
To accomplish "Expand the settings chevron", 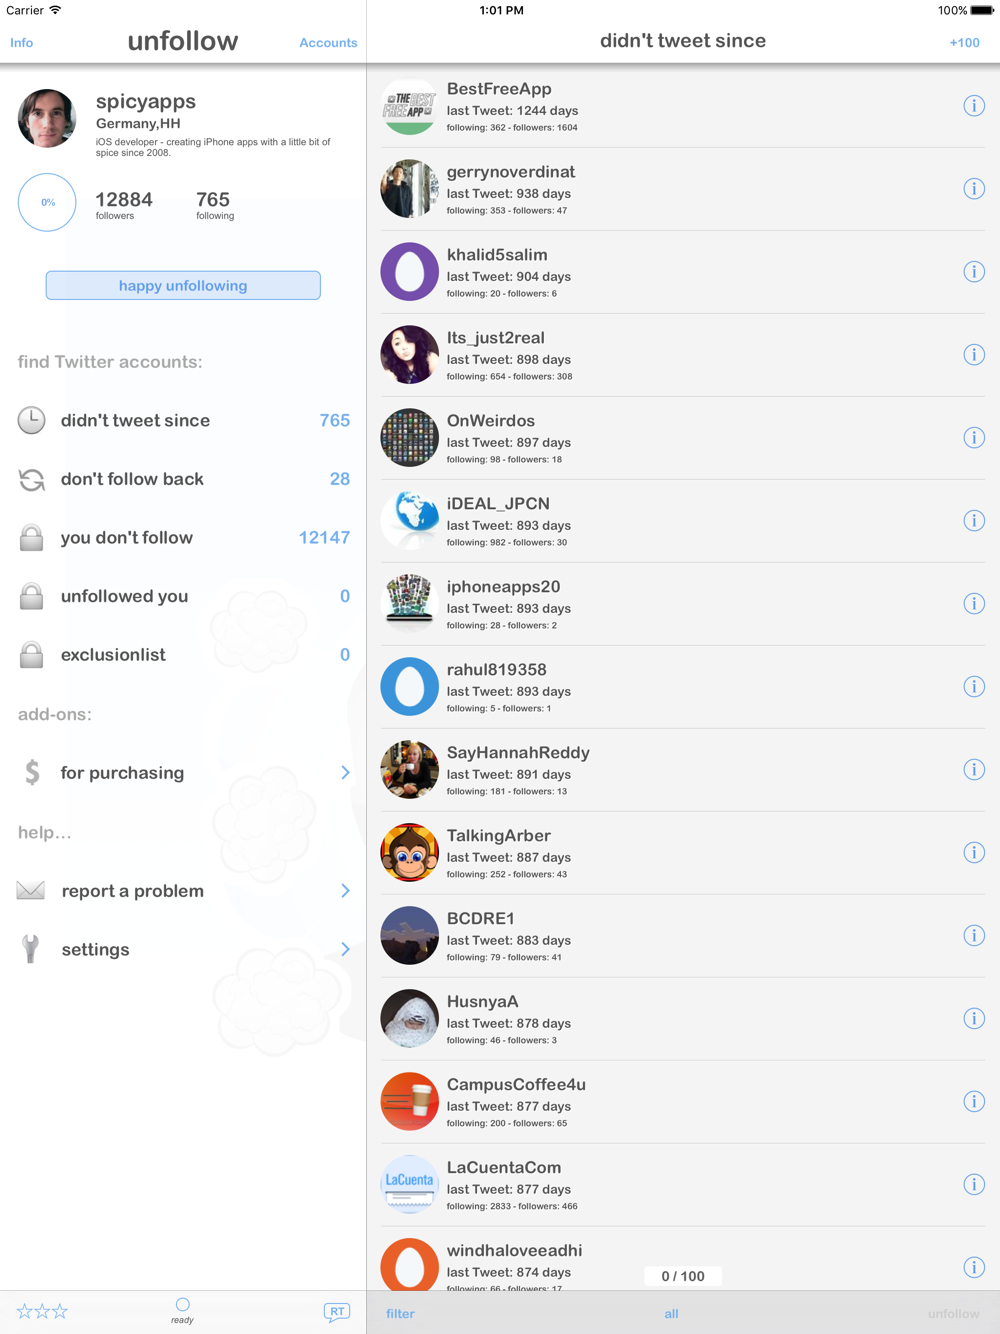I will (345, 950).
